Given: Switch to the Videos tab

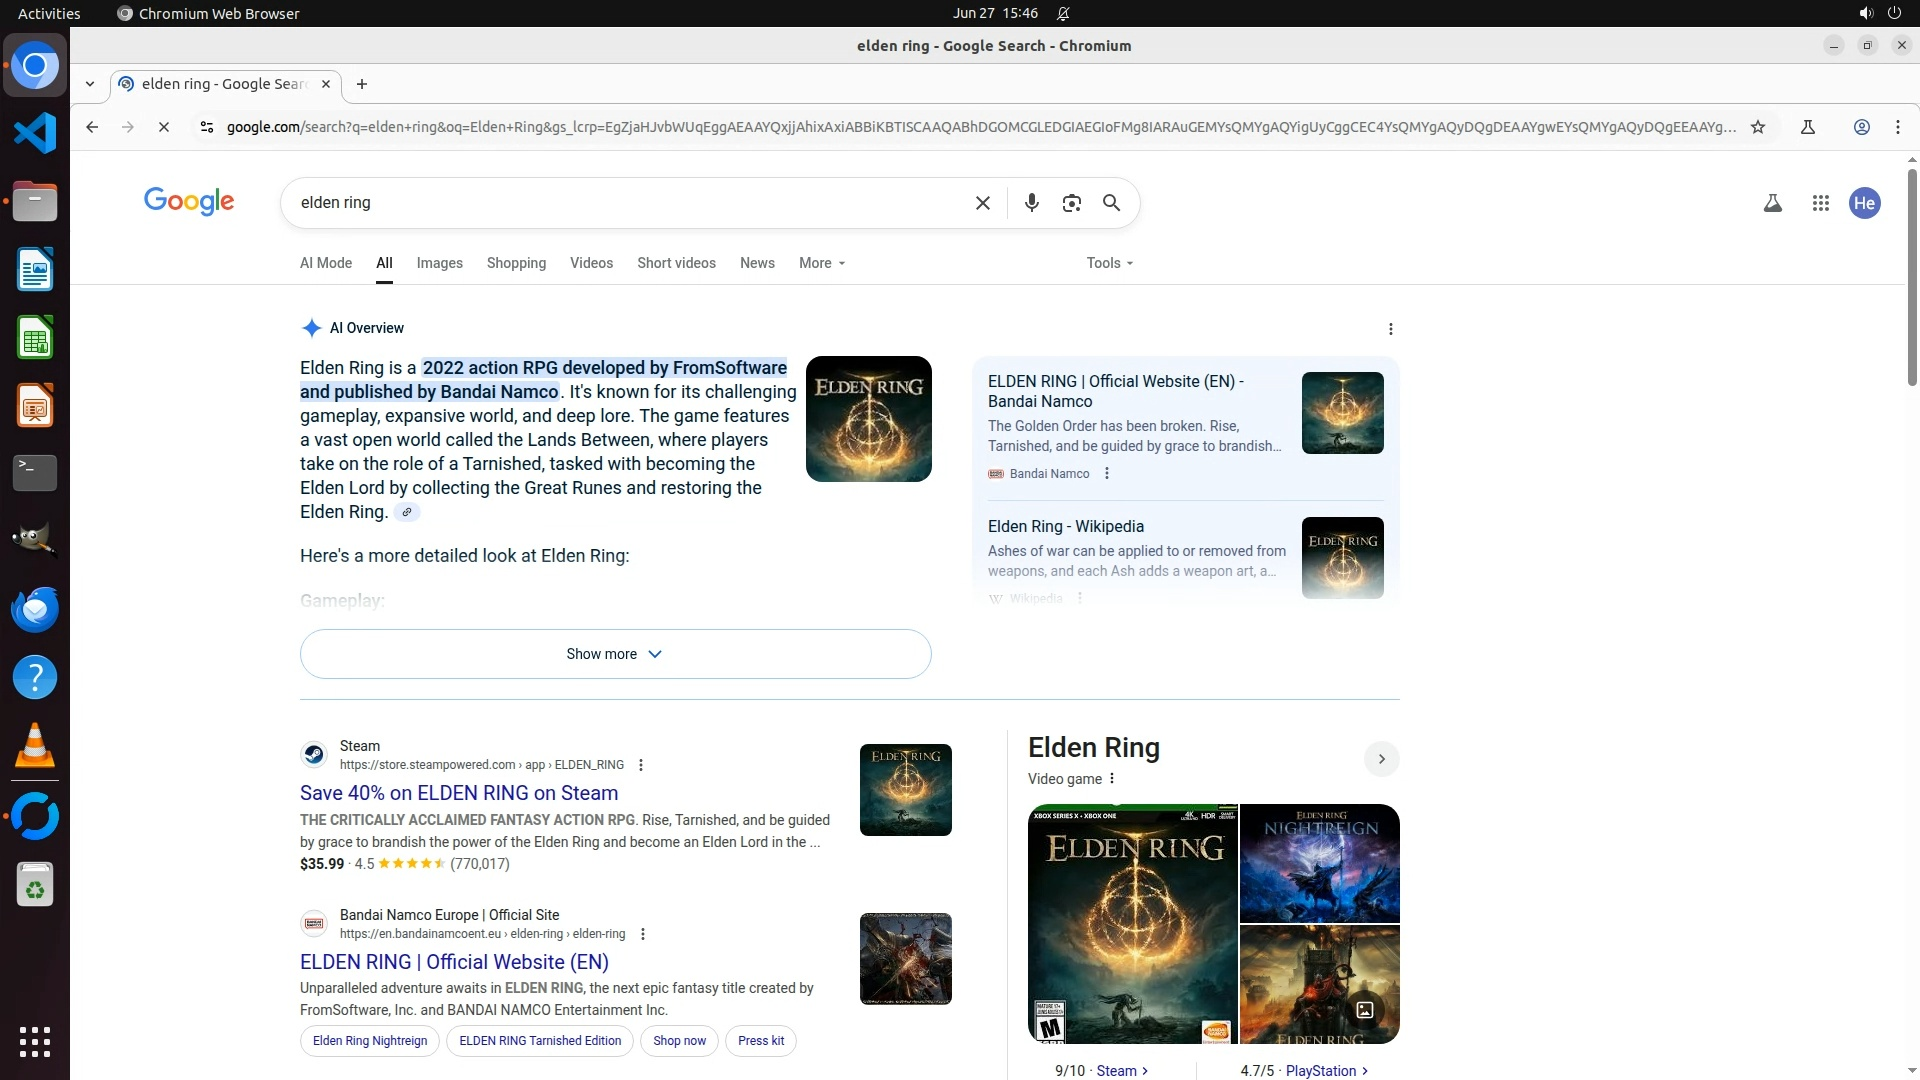Looking at the screenshot, I should click(x=591, y=263).
